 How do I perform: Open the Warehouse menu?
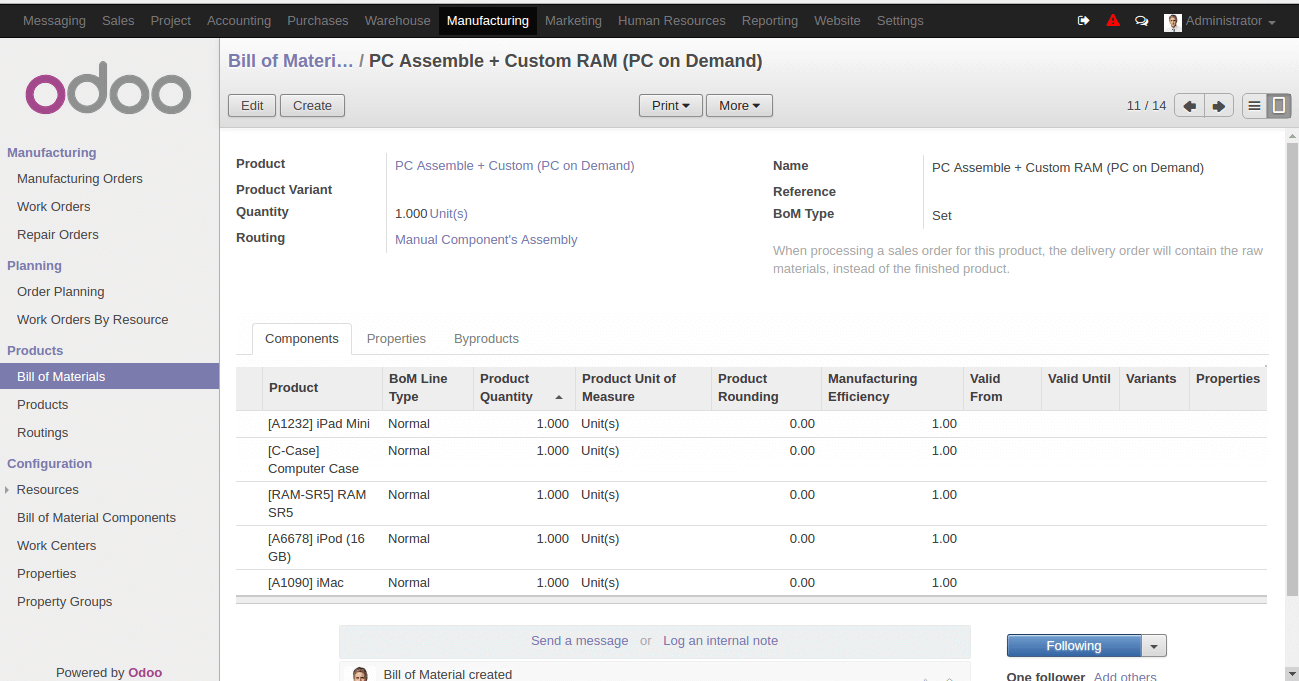click(x=398, y=21)
